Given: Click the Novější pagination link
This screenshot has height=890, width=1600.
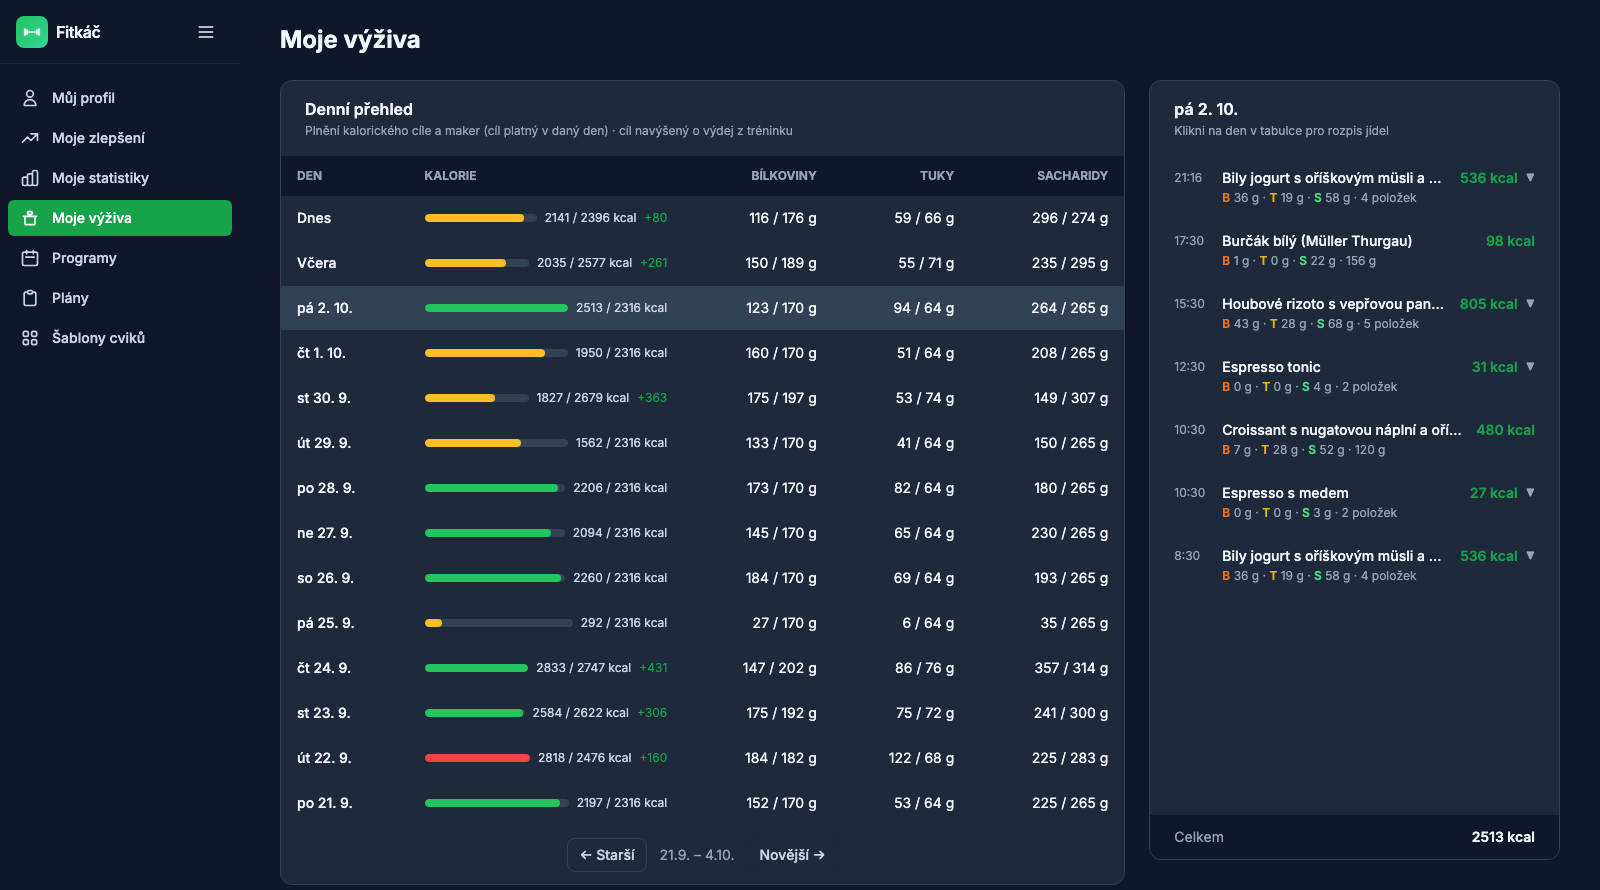Looking at the screenshot, I should click(x=792, y=855).
